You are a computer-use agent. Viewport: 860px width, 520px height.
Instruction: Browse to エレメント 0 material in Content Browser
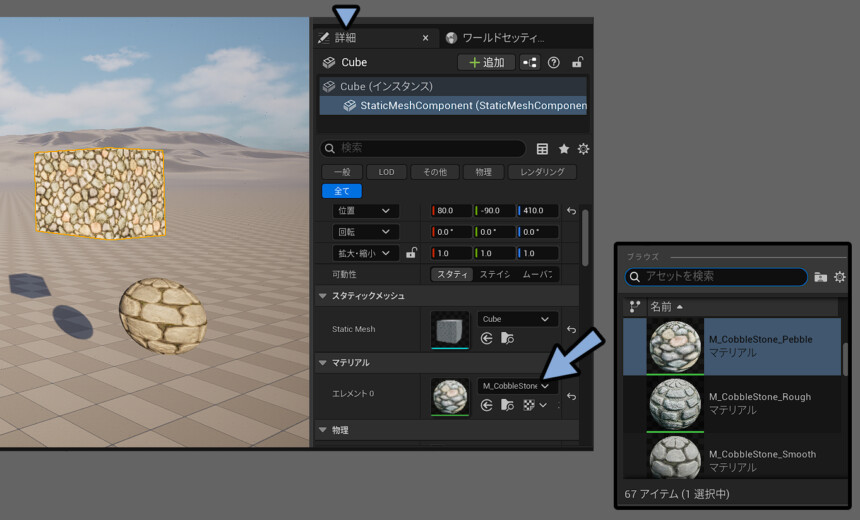tap(507, 405)
